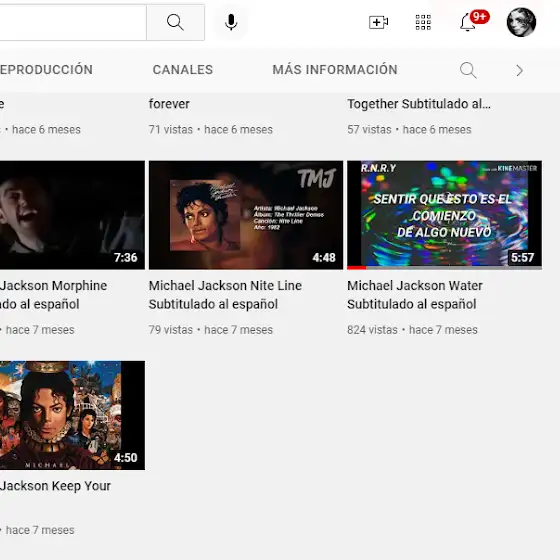Open the account avatar menu
Screen dimensions: 560x560
[x=521, y=22]
